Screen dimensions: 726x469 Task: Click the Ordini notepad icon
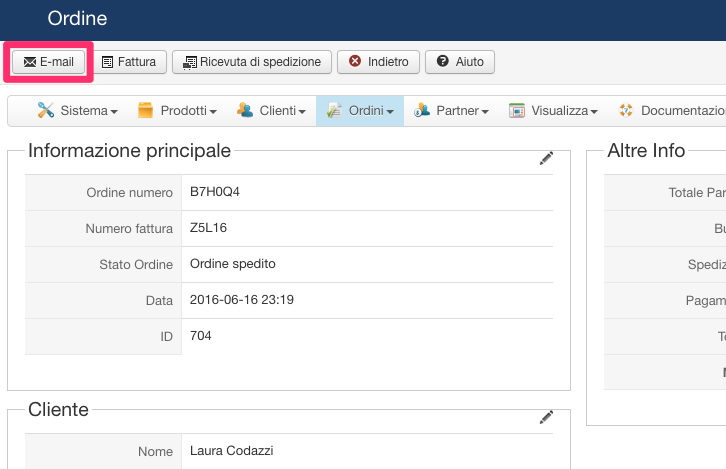click(334, 111)
